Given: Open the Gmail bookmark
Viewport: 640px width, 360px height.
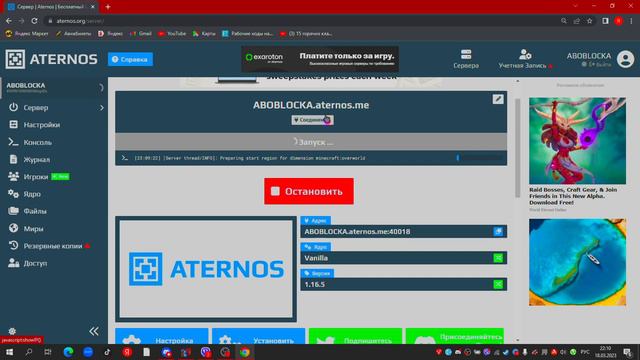Looking at the screenshot, I should pos(141,33).
